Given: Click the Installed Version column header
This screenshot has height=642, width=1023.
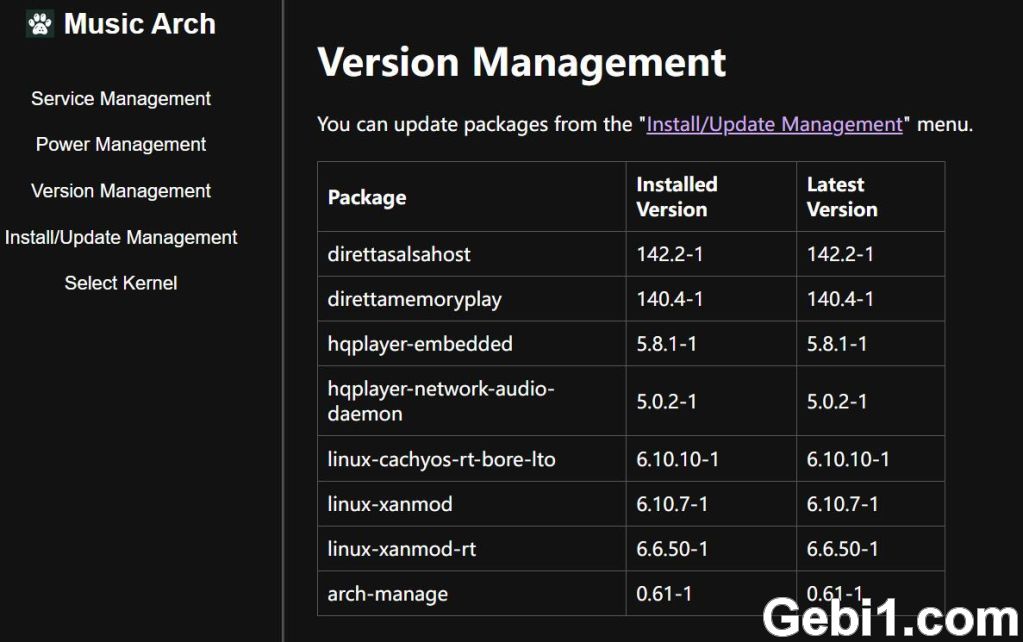Looking at the screenshot, I should pos(677,196).
